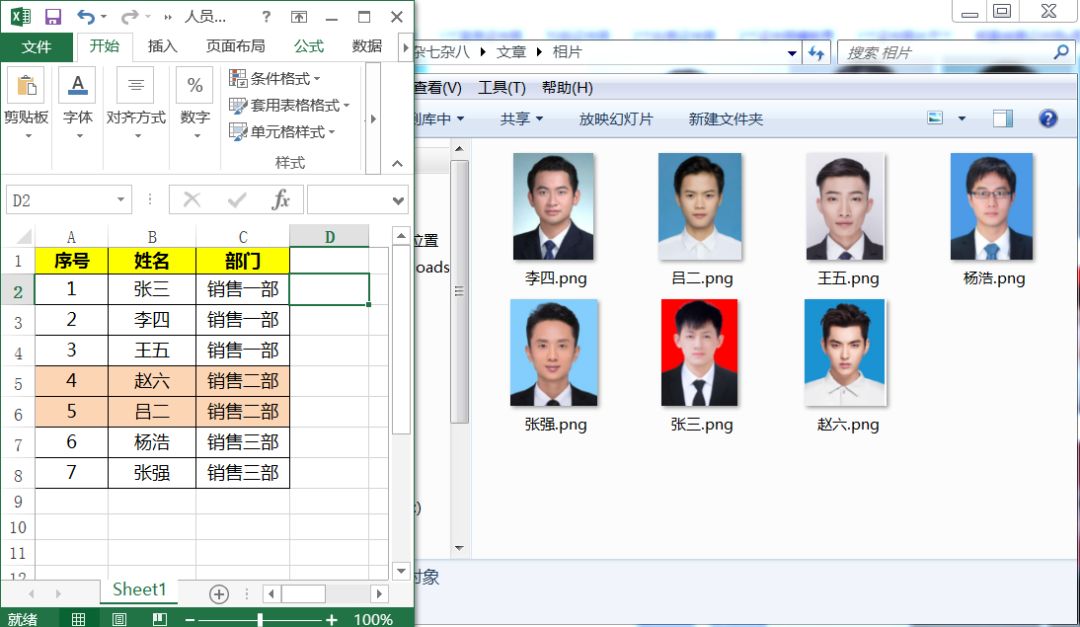The width and height of the screenshot is (1080, 627).
Task: Open 工具(T) menu in Explorer
Action: click(x=502, y=88)
